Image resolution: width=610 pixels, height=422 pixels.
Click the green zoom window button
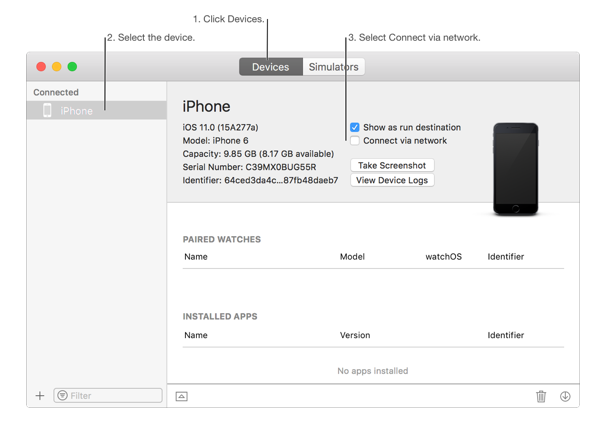(x=72, y=67)
